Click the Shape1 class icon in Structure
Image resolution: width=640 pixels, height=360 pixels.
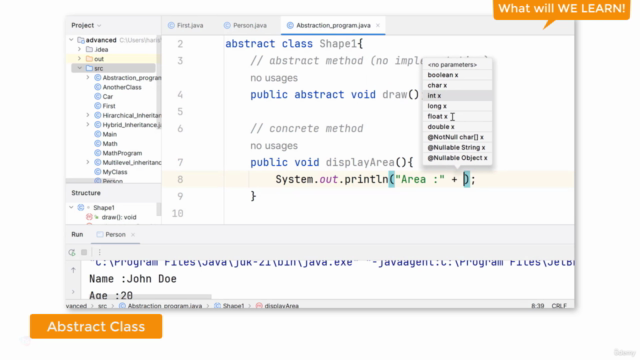coord(81,208)
